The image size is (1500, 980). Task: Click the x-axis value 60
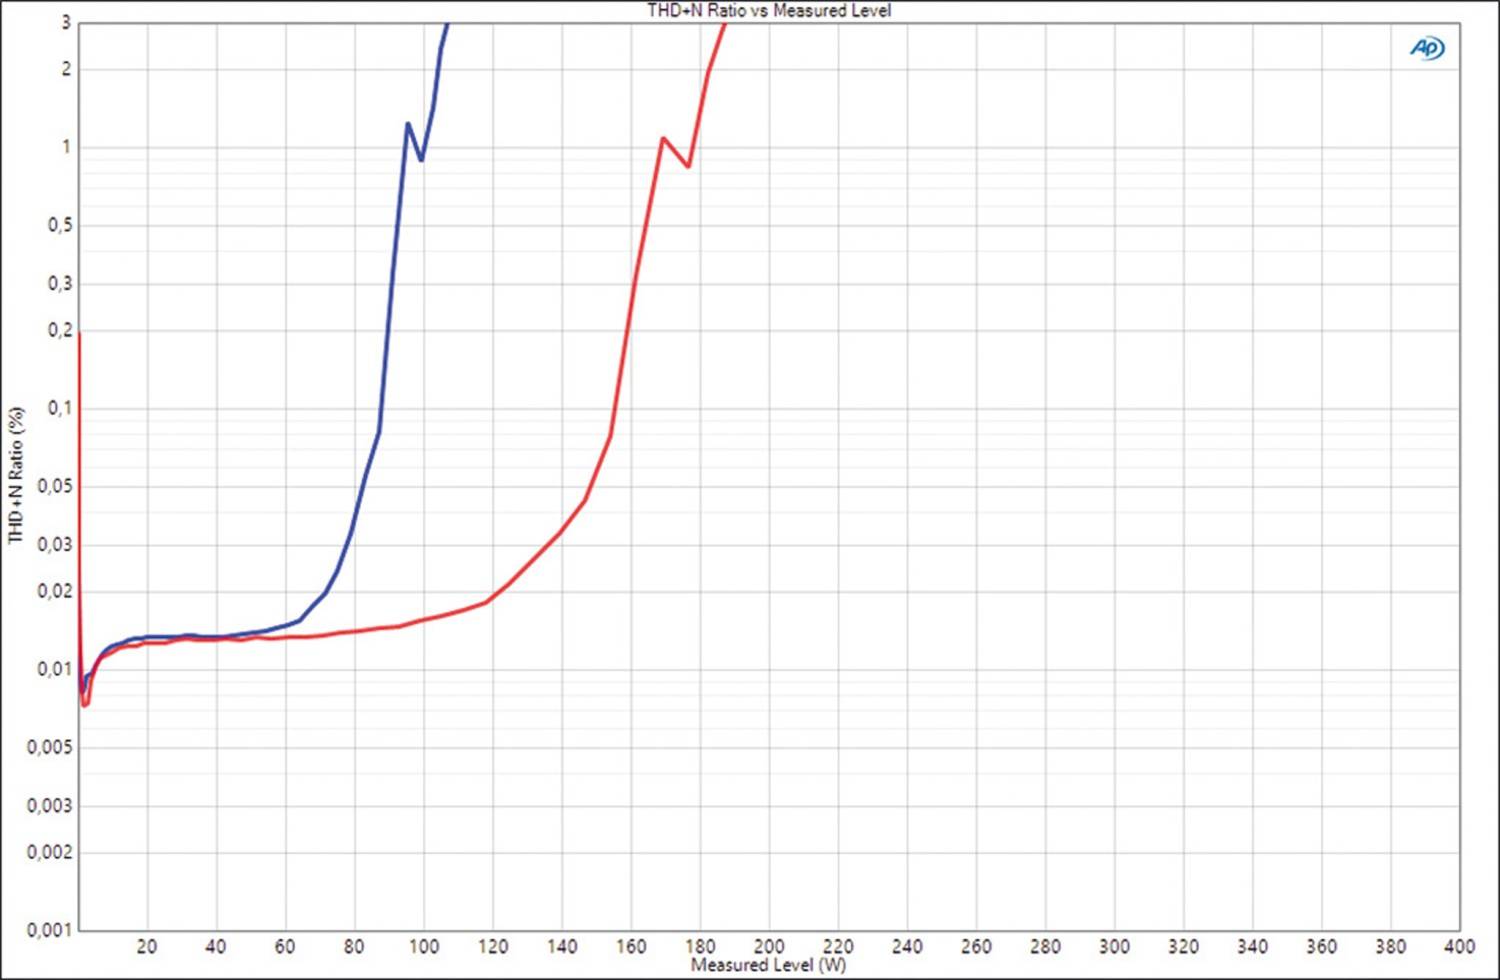[x=285, y=946]
